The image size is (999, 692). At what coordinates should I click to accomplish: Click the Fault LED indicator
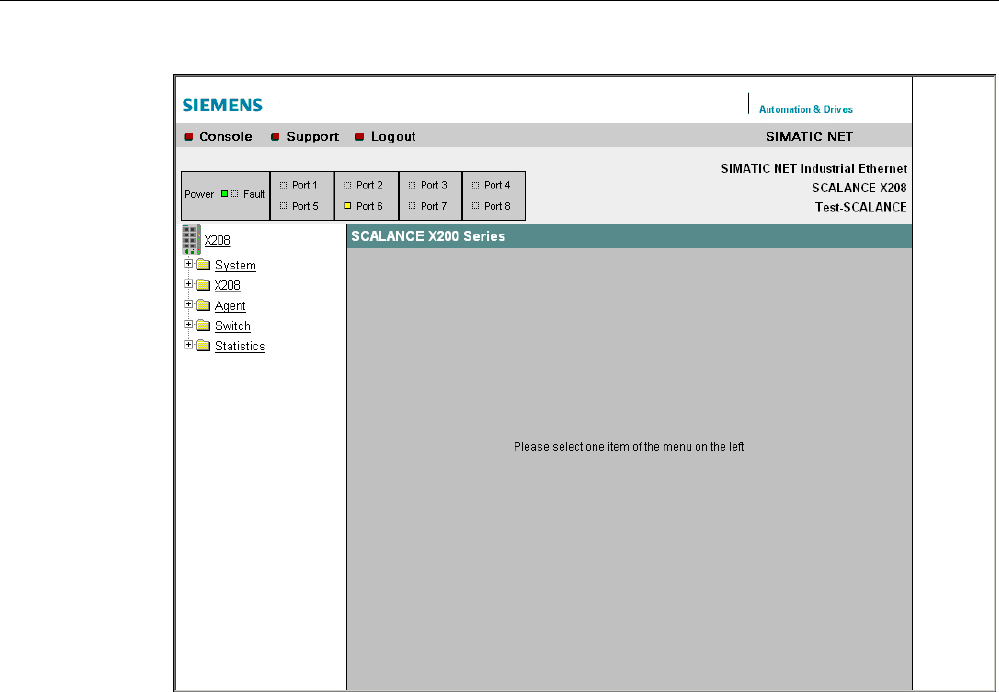pos(234,194)
